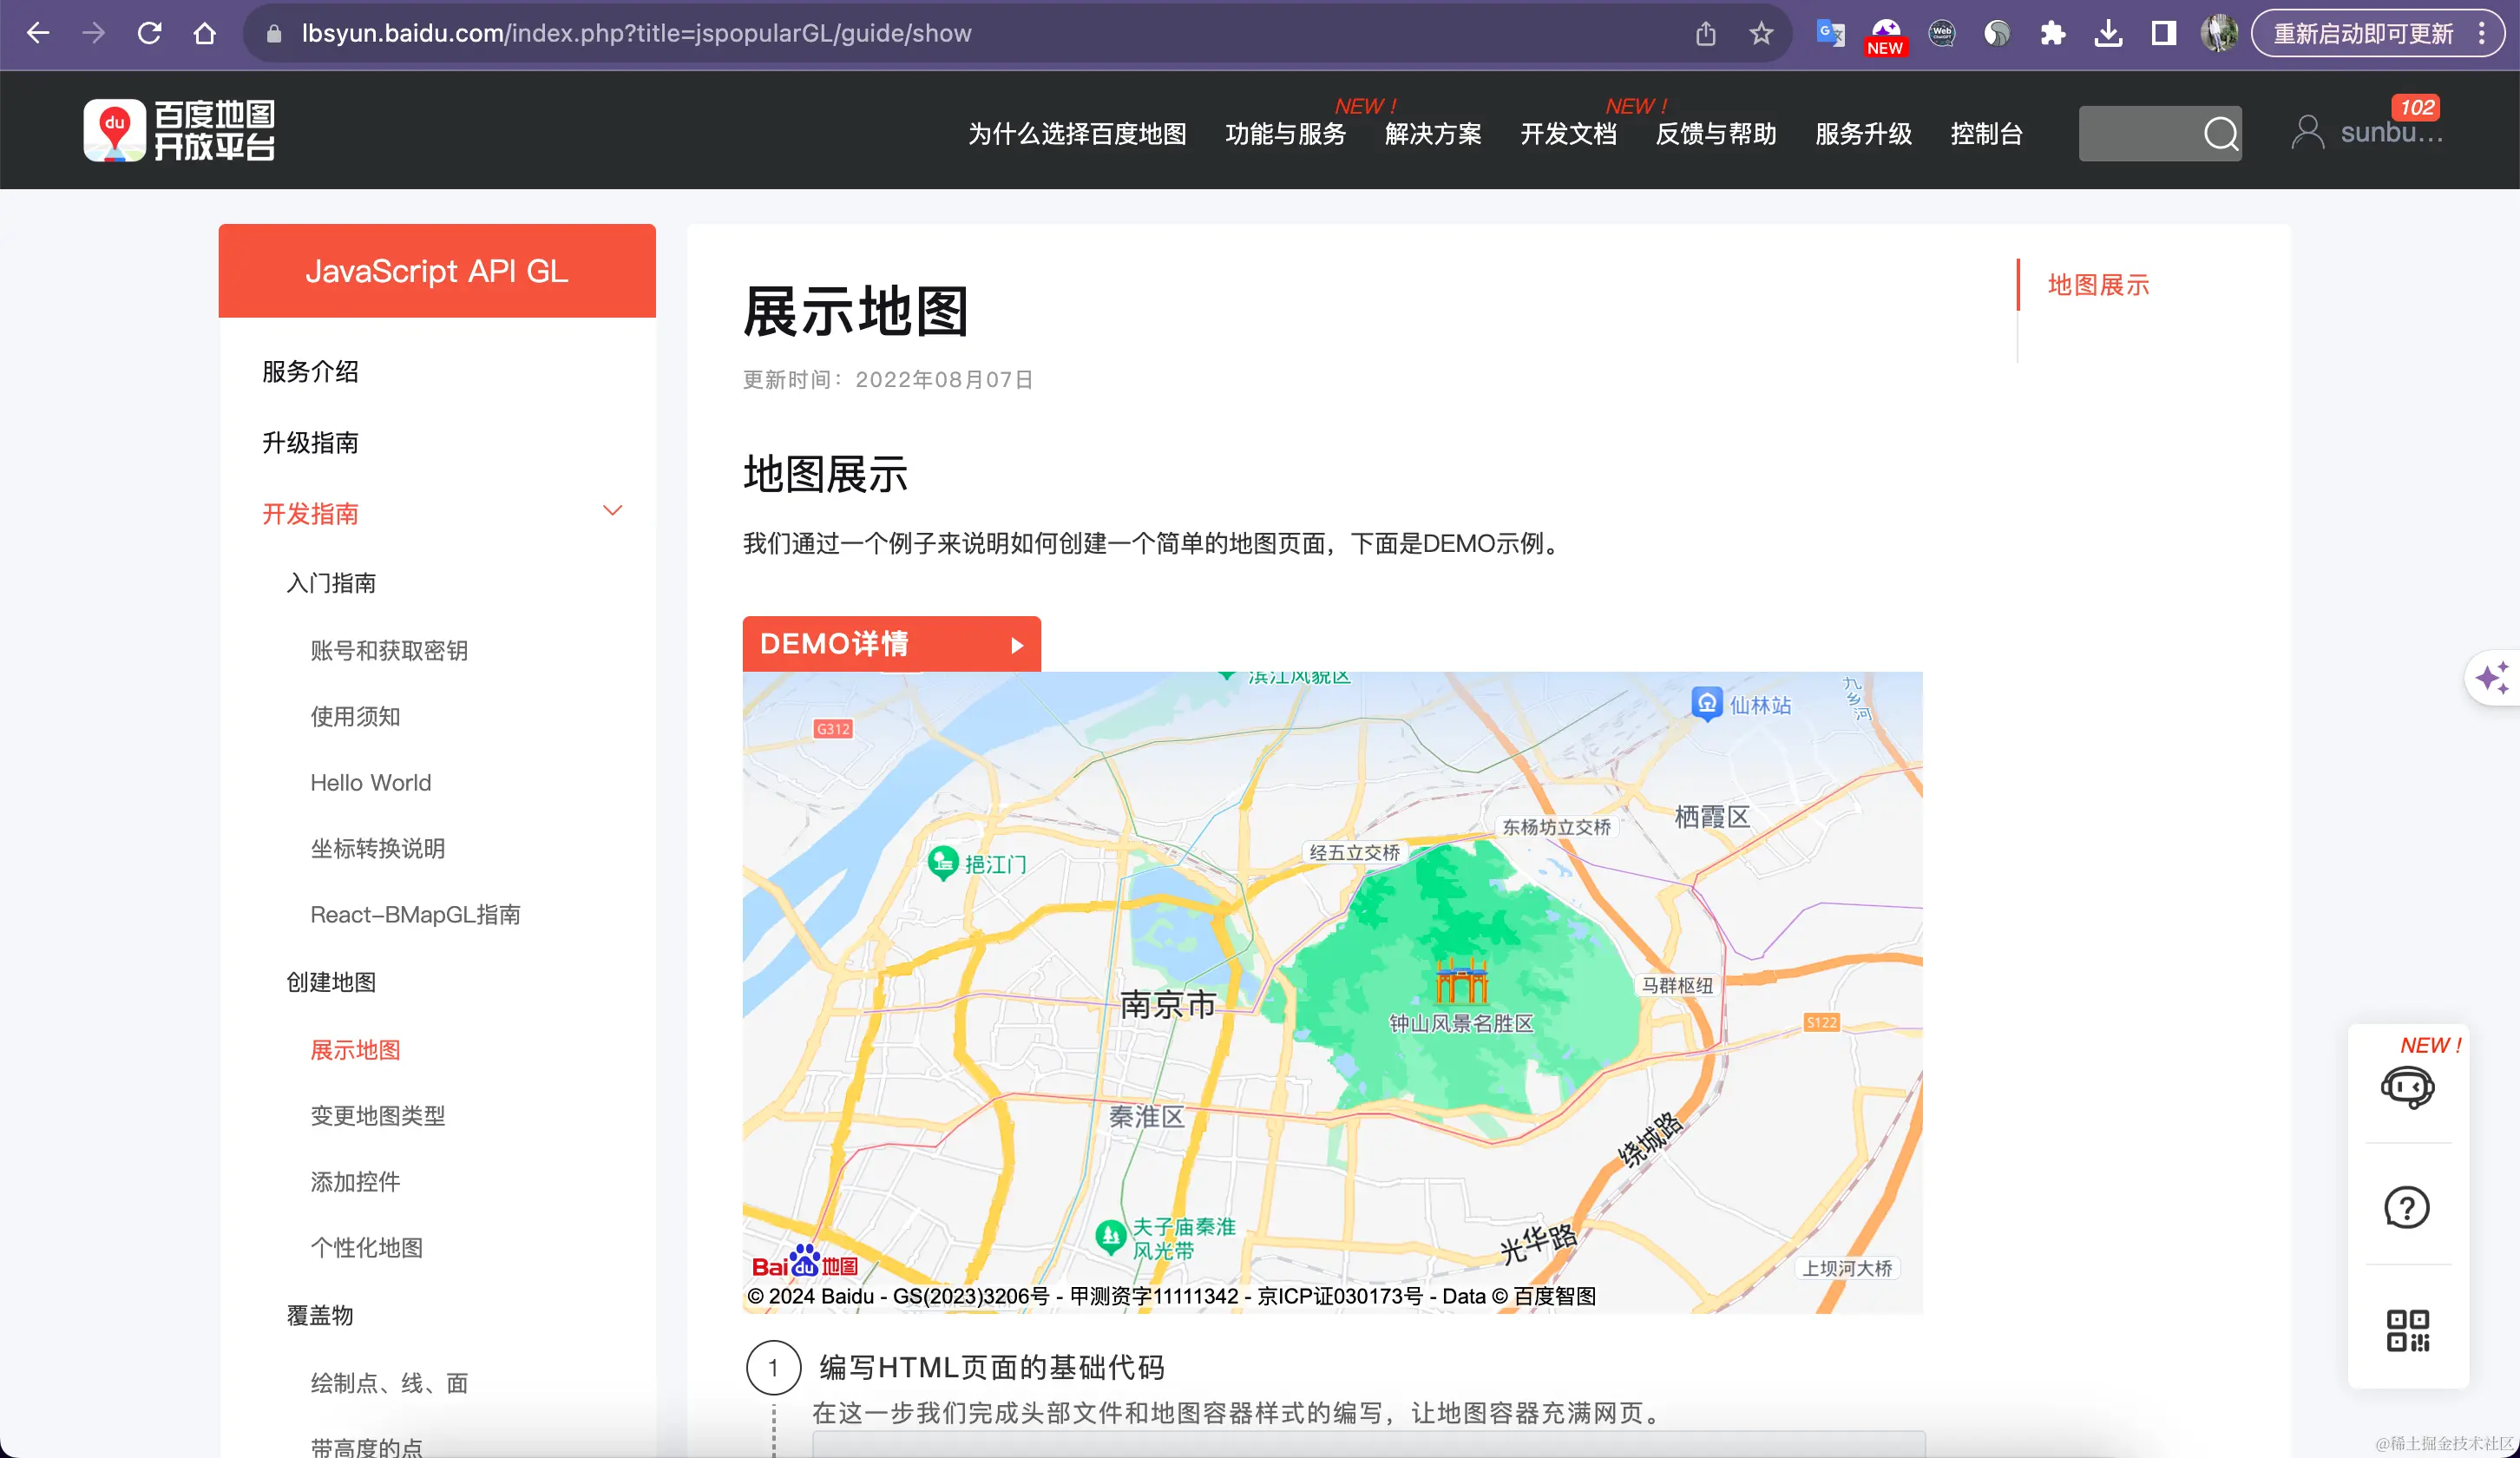The height and width of the screenshot is (1458, 2520).
Task: Open 为什么选择百度地图 nav menu
Action: (x=1077, y=134)
